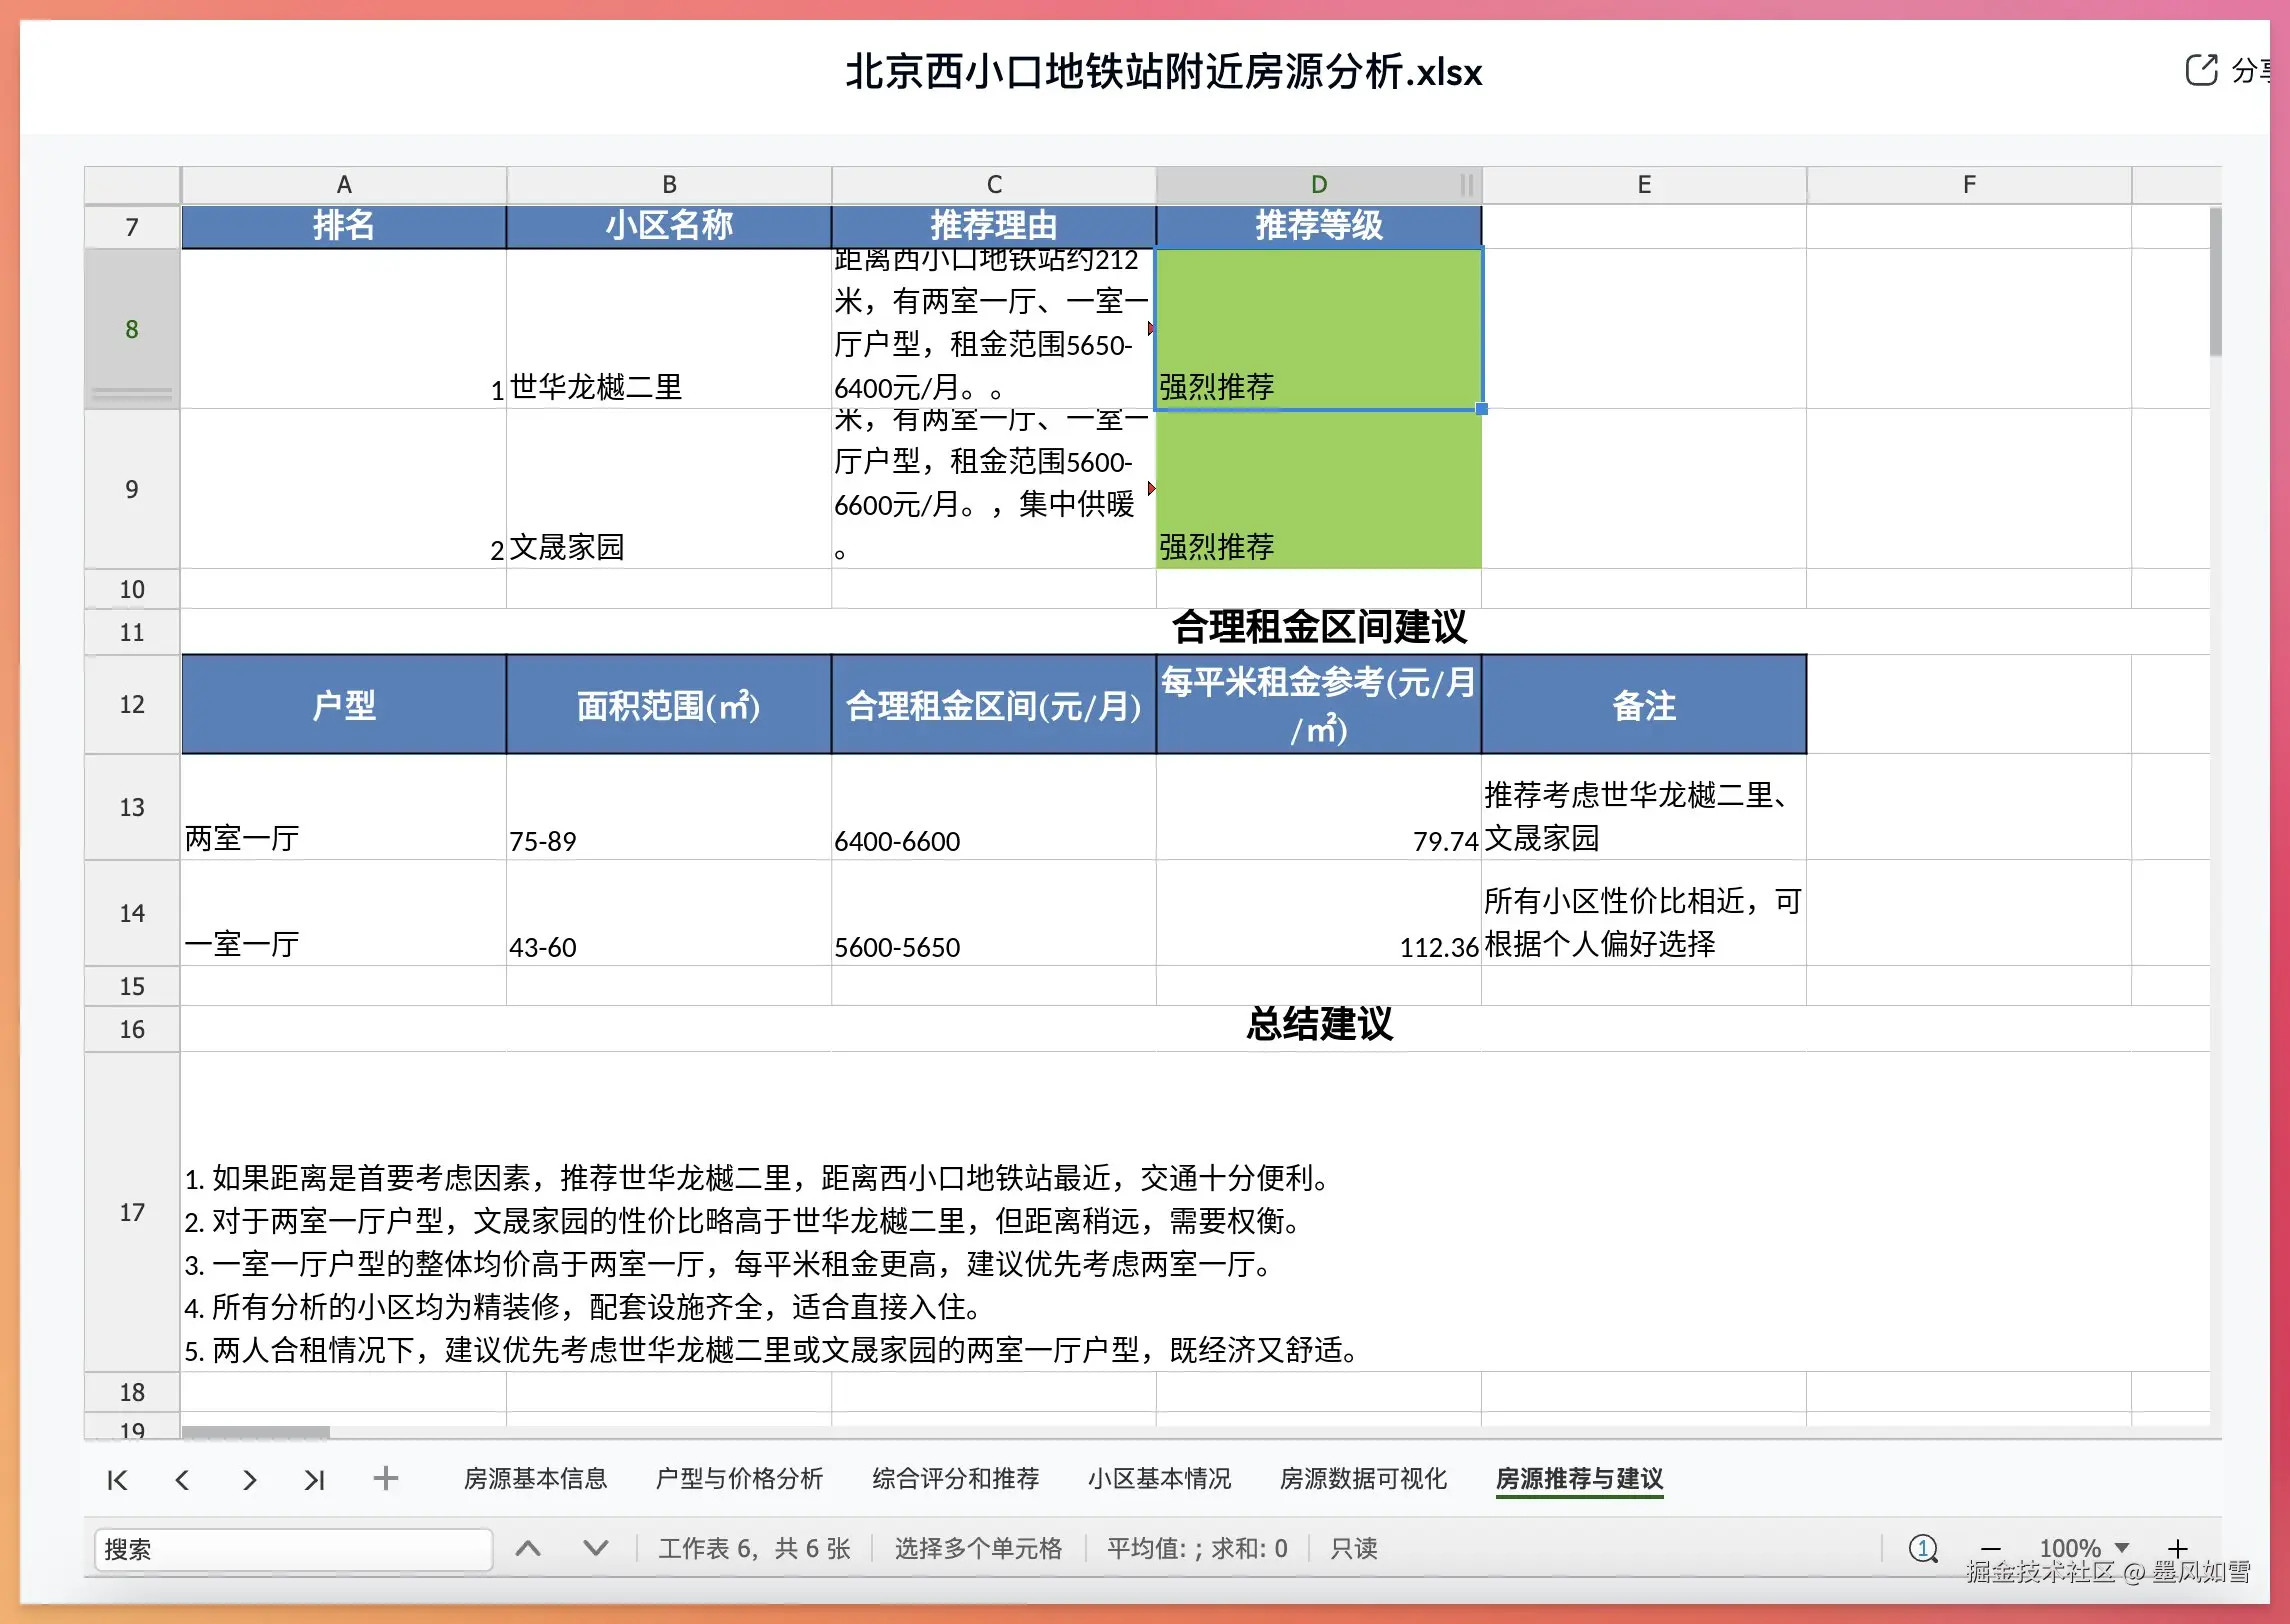This screenshot has width=2290, height=1624.
Task: Select row 8 header
Action: (x=131, y=329)
